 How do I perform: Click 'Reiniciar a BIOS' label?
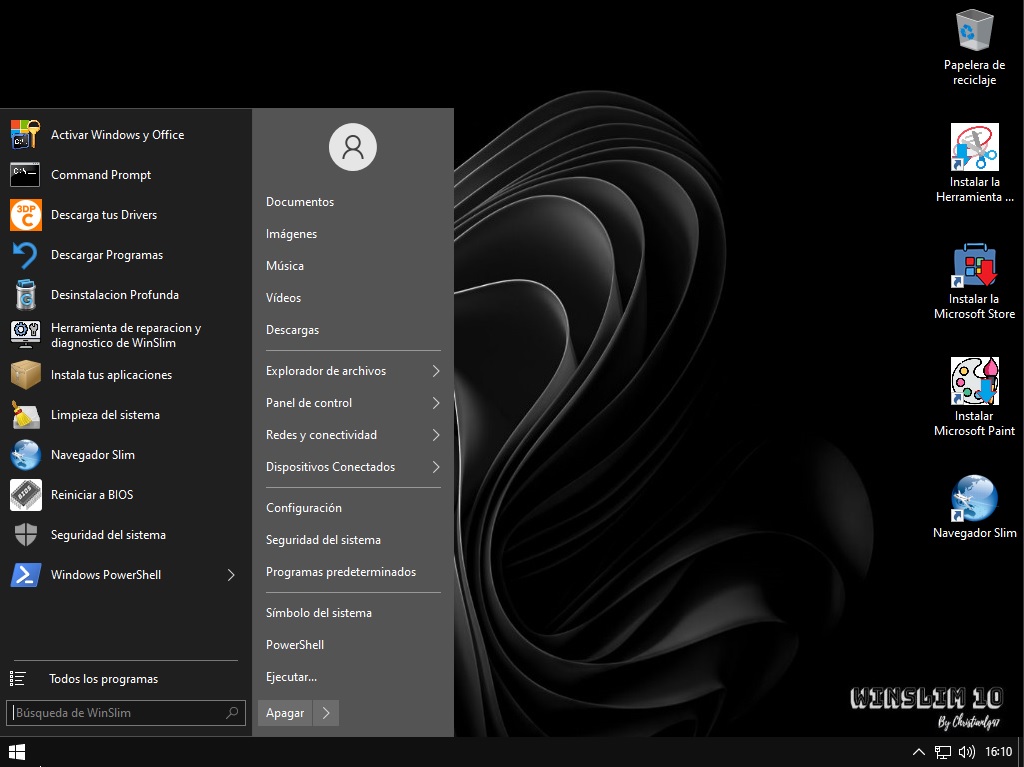point(92,495)
